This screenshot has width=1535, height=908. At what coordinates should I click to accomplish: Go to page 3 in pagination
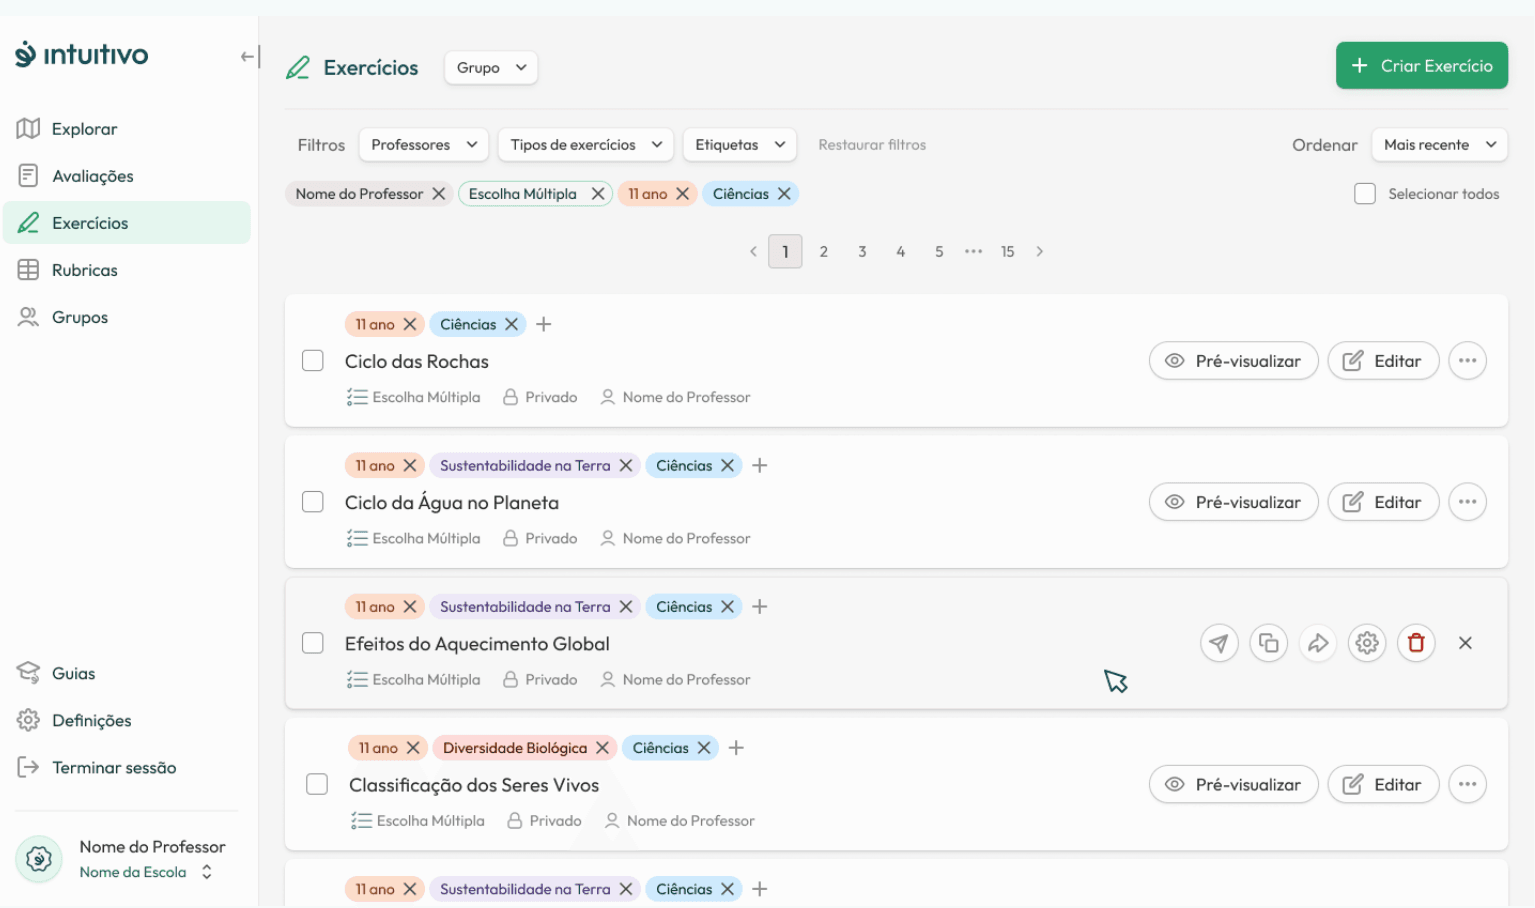(862, 252)
